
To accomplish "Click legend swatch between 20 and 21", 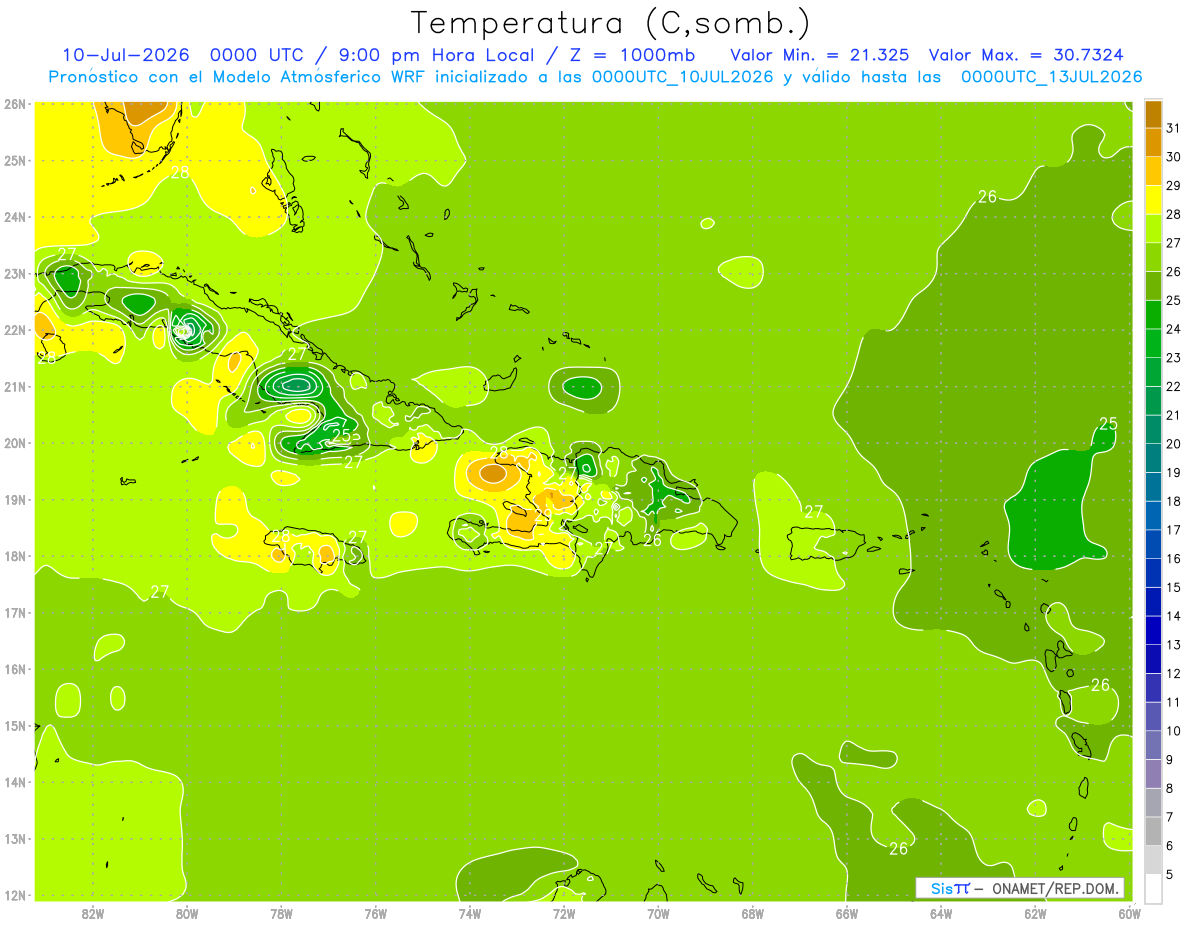I will pyautogui.click(x=1153, y=429).
